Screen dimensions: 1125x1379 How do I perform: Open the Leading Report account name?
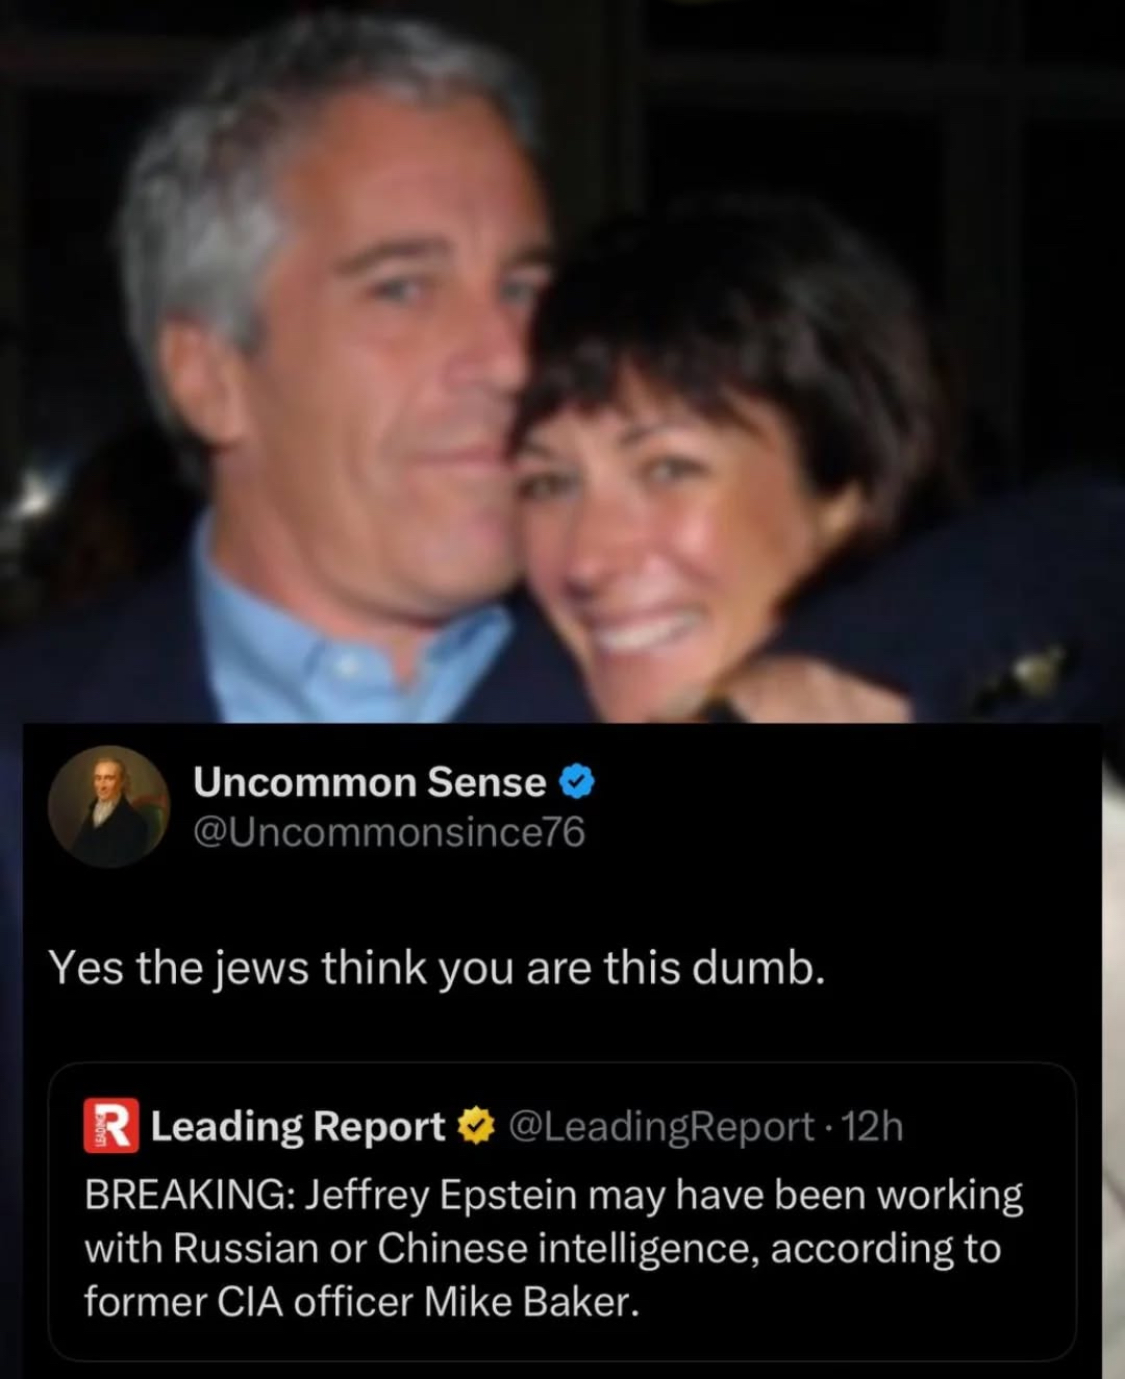pyautogui.click(x=297, y=1127)
